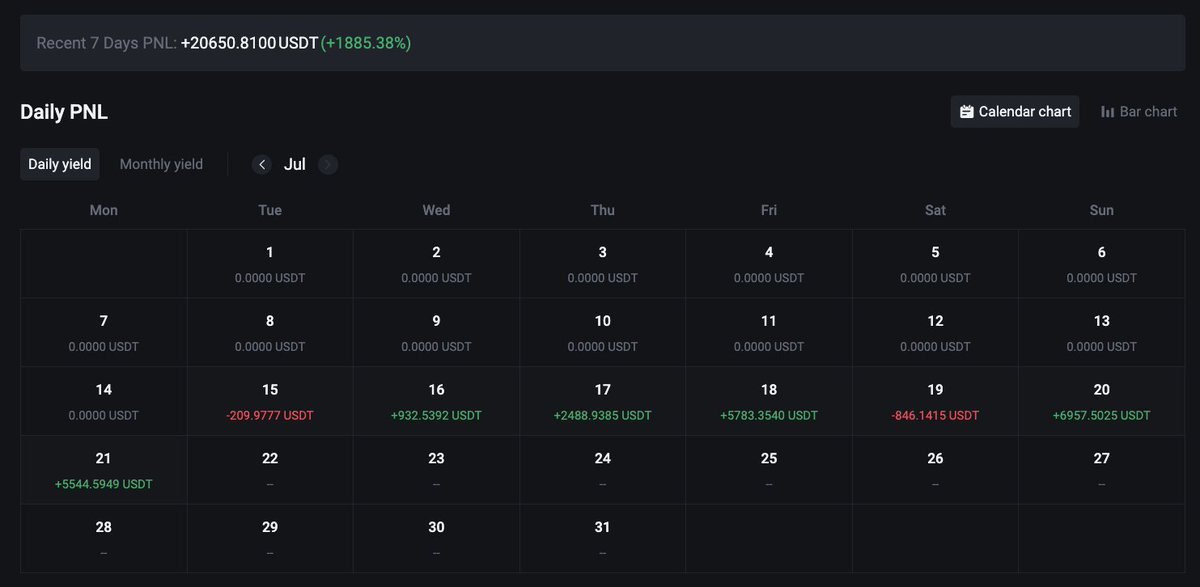Click the July 6 calendar cell

[1101, 264]
